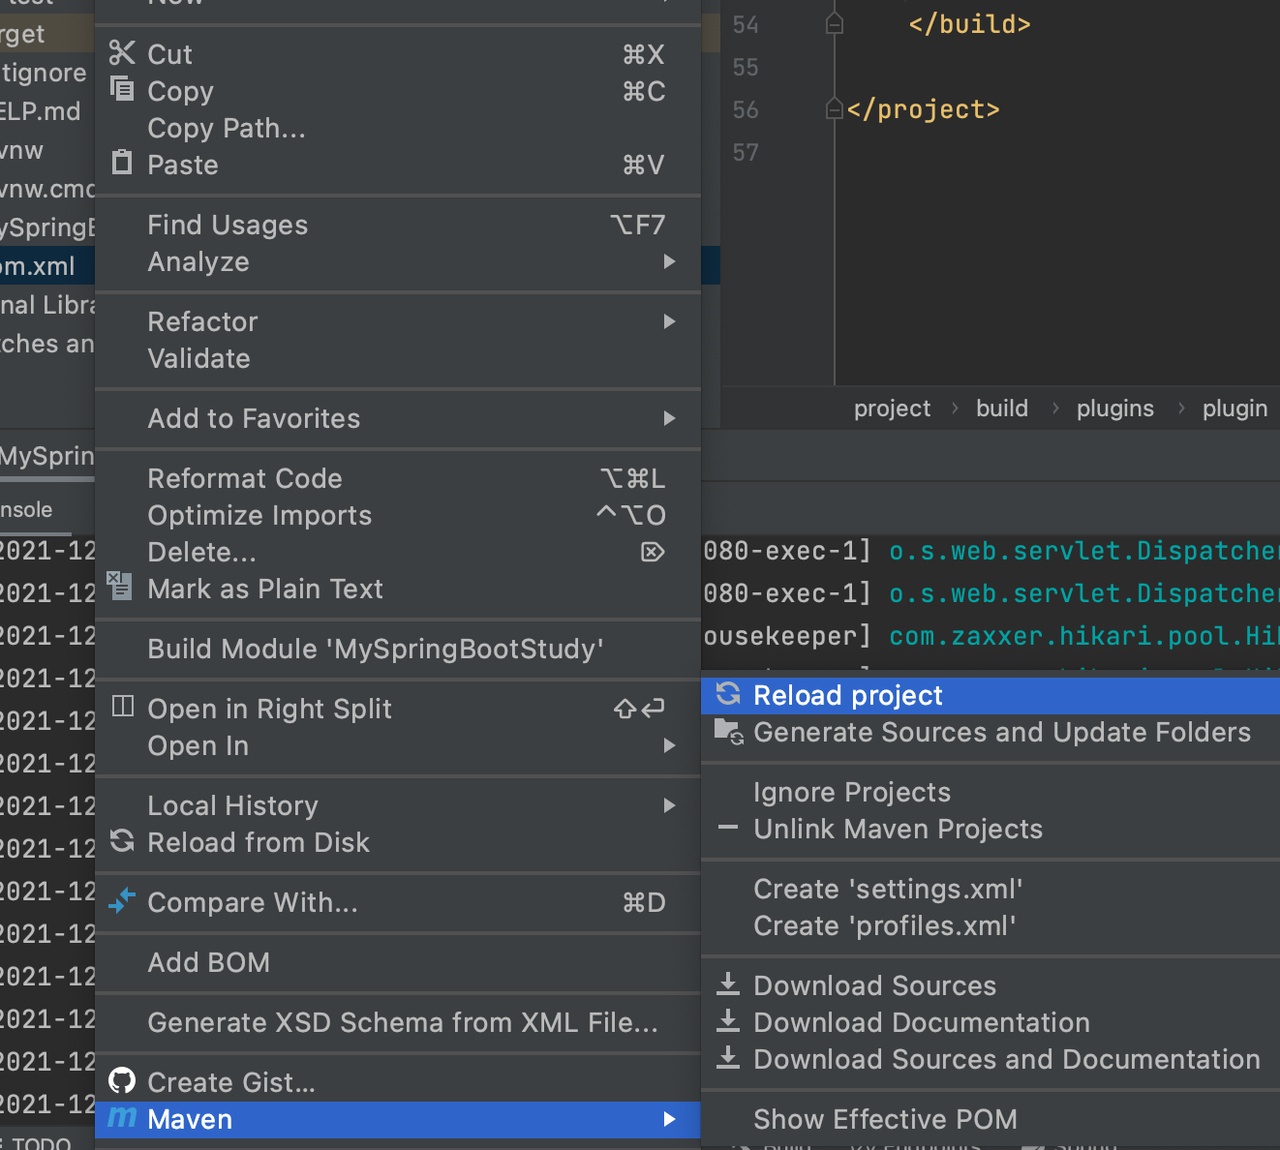This screenshot has width=1280, height=1150.
Task: Collapse the fold marker at line 54
Action: pos(835,24)
